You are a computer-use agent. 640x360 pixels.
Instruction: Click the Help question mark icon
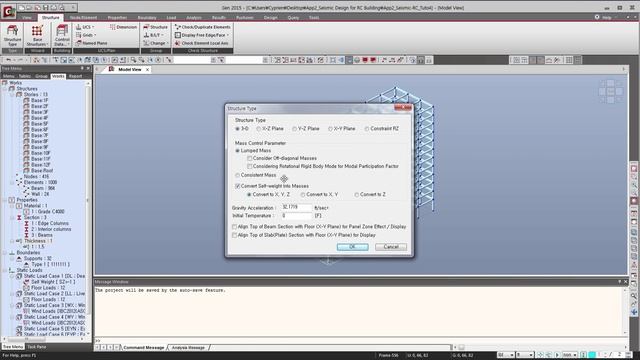coord(597,18)
